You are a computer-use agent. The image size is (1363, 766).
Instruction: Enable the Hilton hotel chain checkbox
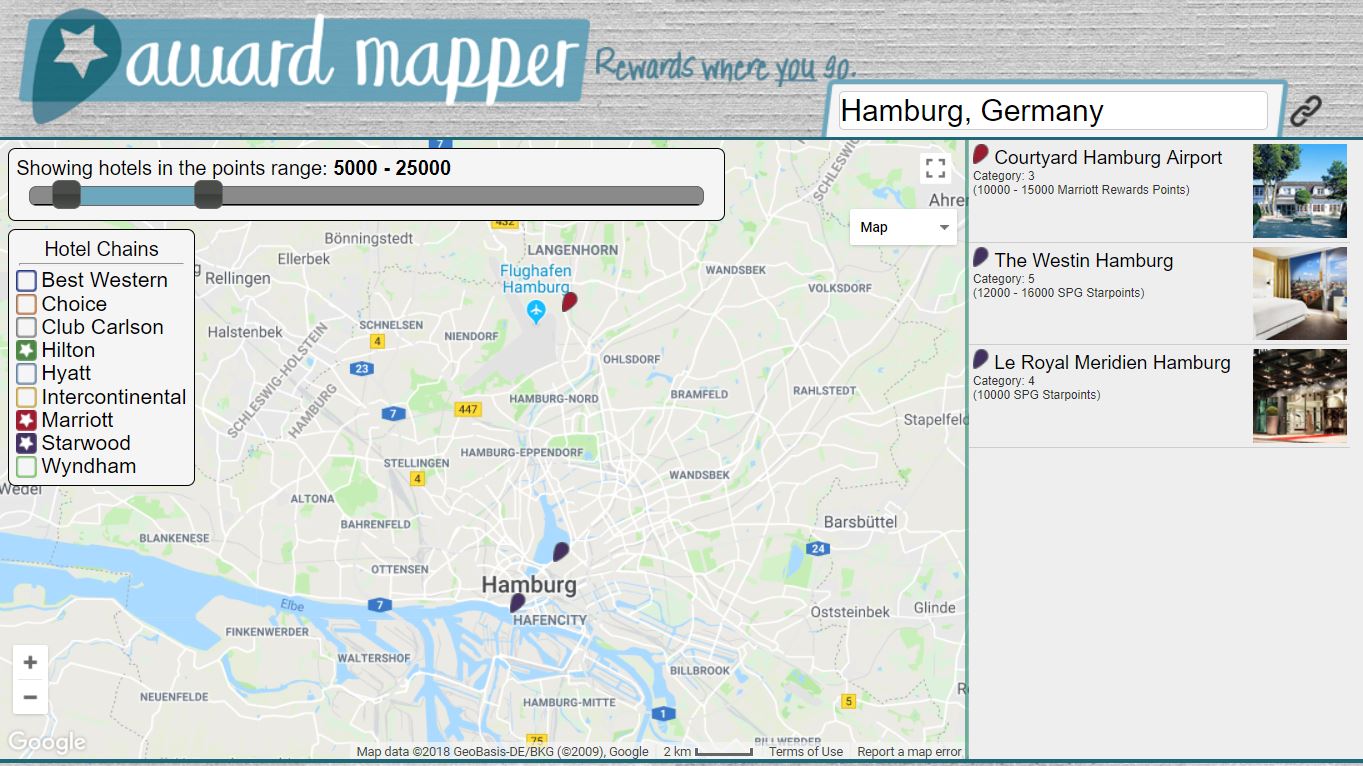(27, 349)
